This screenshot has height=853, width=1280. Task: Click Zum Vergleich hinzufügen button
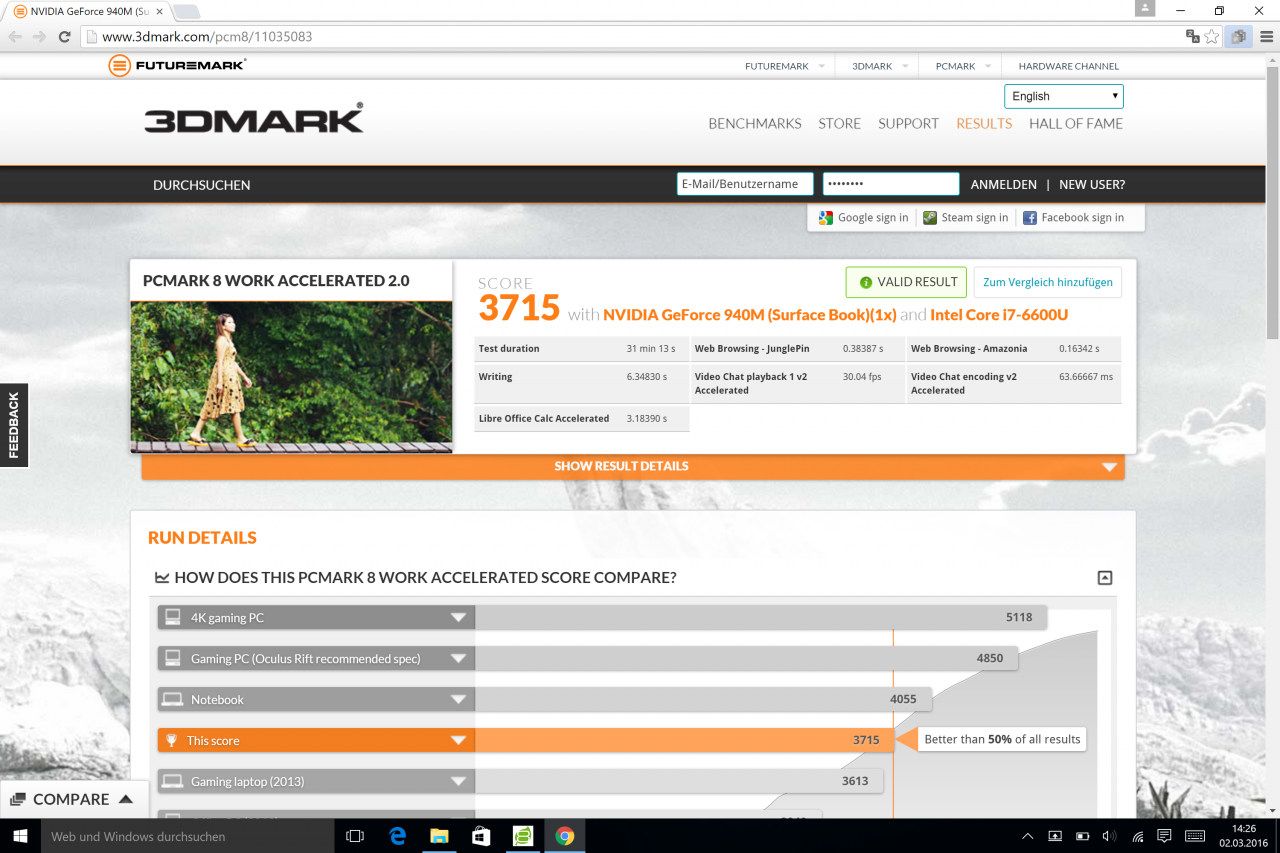1048,282
